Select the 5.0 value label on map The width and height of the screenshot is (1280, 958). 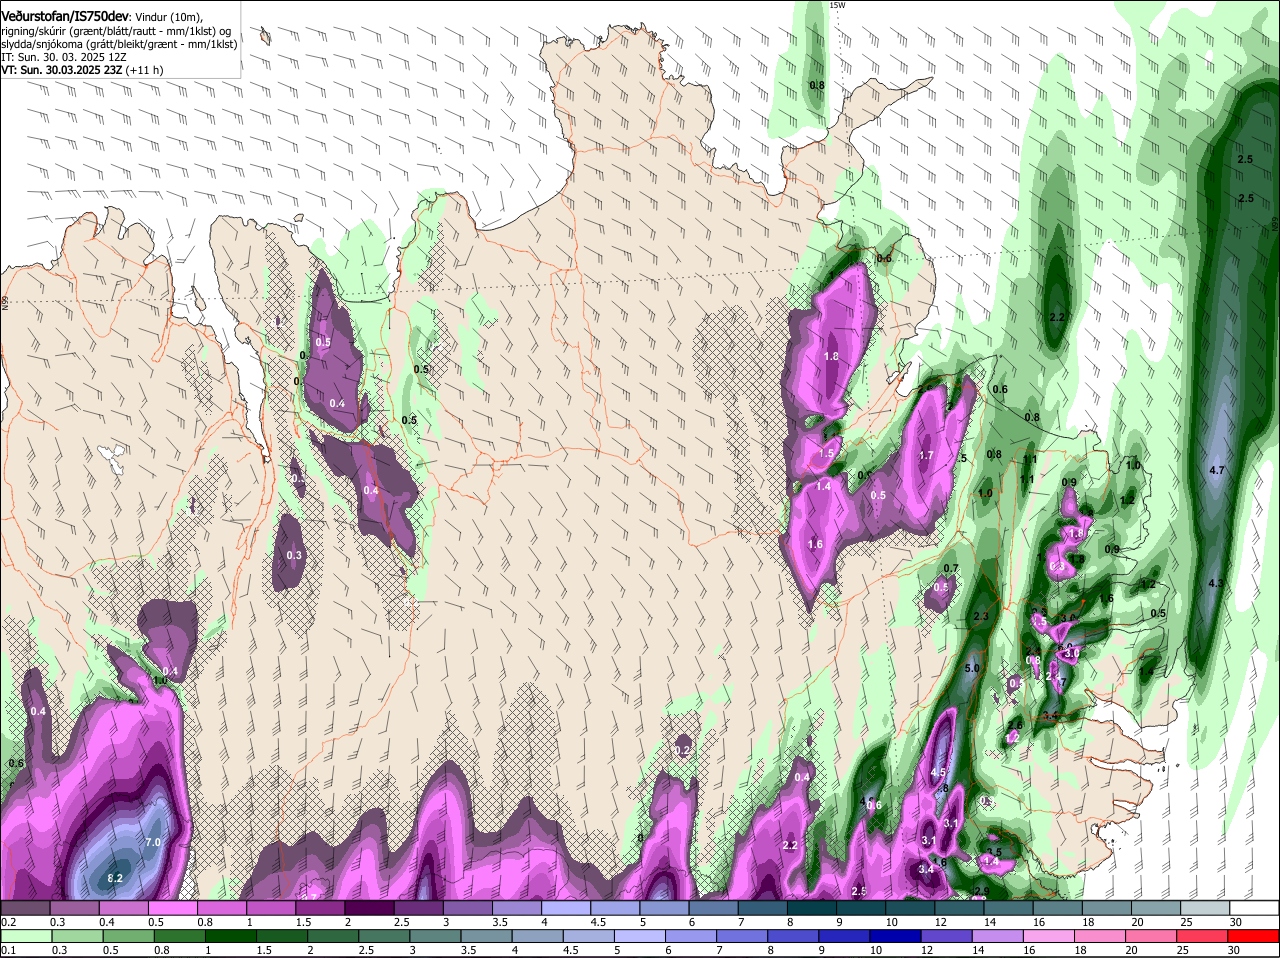tap(972, 668)
